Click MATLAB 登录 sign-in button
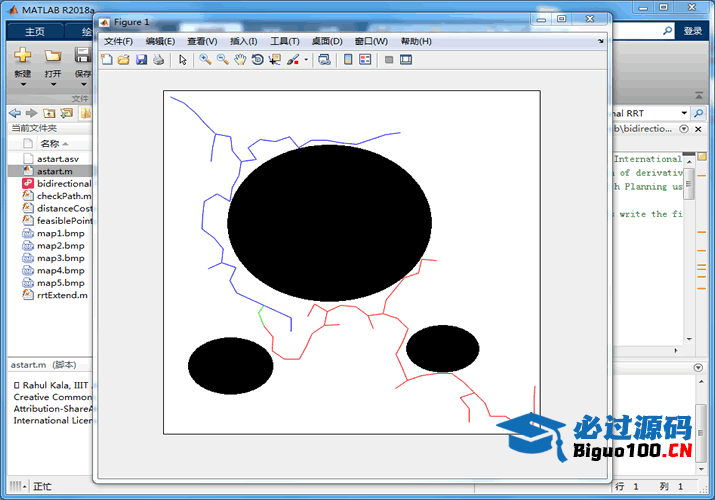The image size is (715, 500). click(x=692, y=31)
